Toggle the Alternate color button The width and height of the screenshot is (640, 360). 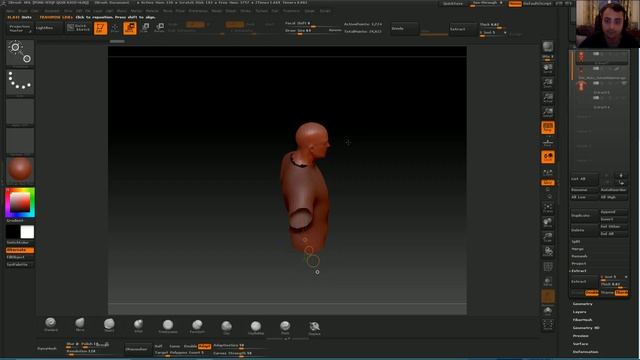(x=20, y=250)
